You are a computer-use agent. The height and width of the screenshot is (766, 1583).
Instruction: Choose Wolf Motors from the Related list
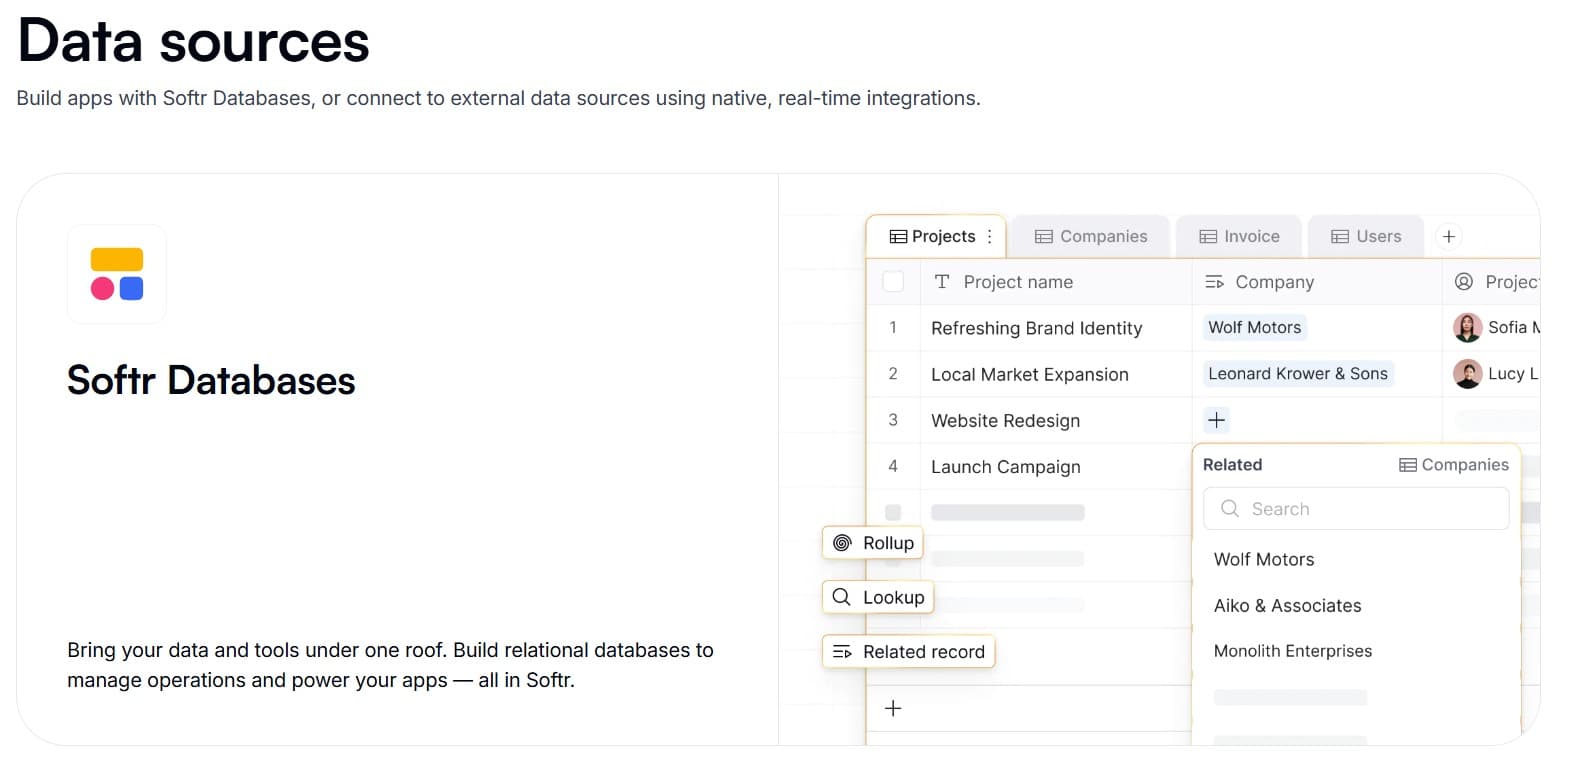tap(1264, 560)
